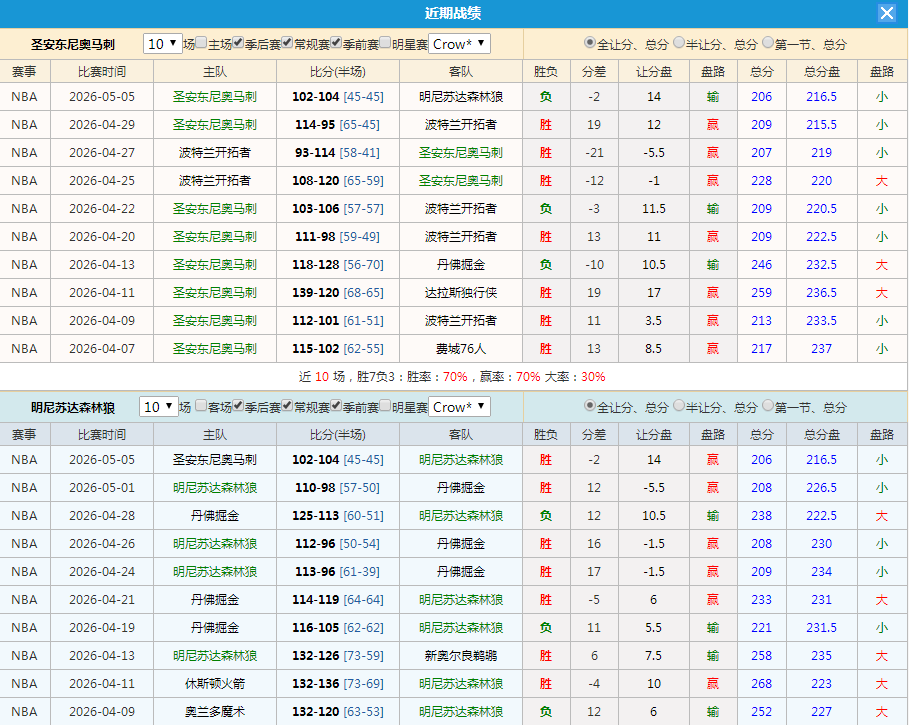
Task: Click total score 252
Action: tap(761, 712)
